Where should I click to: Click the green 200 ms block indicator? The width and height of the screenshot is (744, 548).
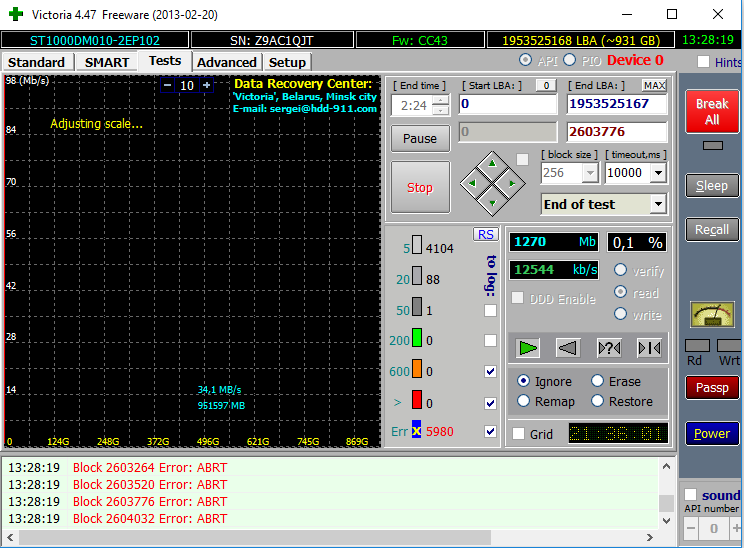pyautogui.click(x=417, y=338)
